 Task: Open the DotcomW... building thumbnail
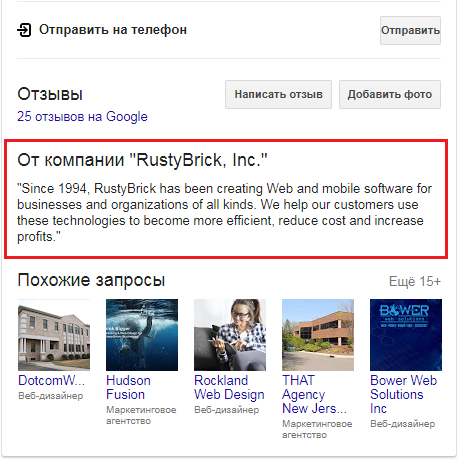coord(54,335)
